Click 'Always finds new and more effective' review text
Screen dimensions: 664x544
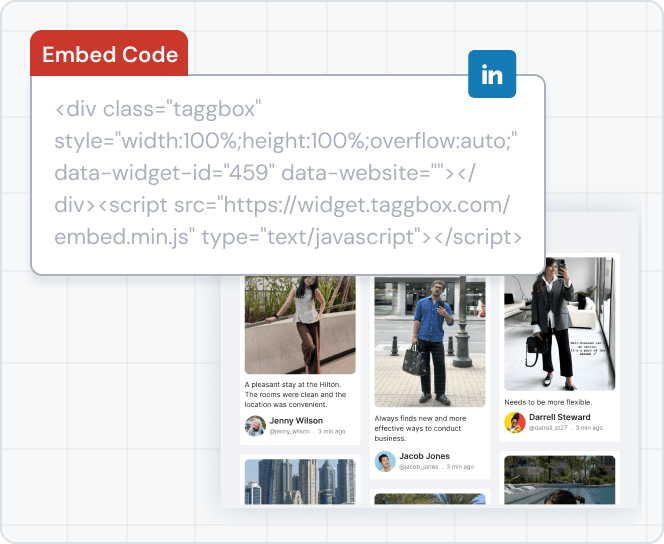(x=420, y=428)
